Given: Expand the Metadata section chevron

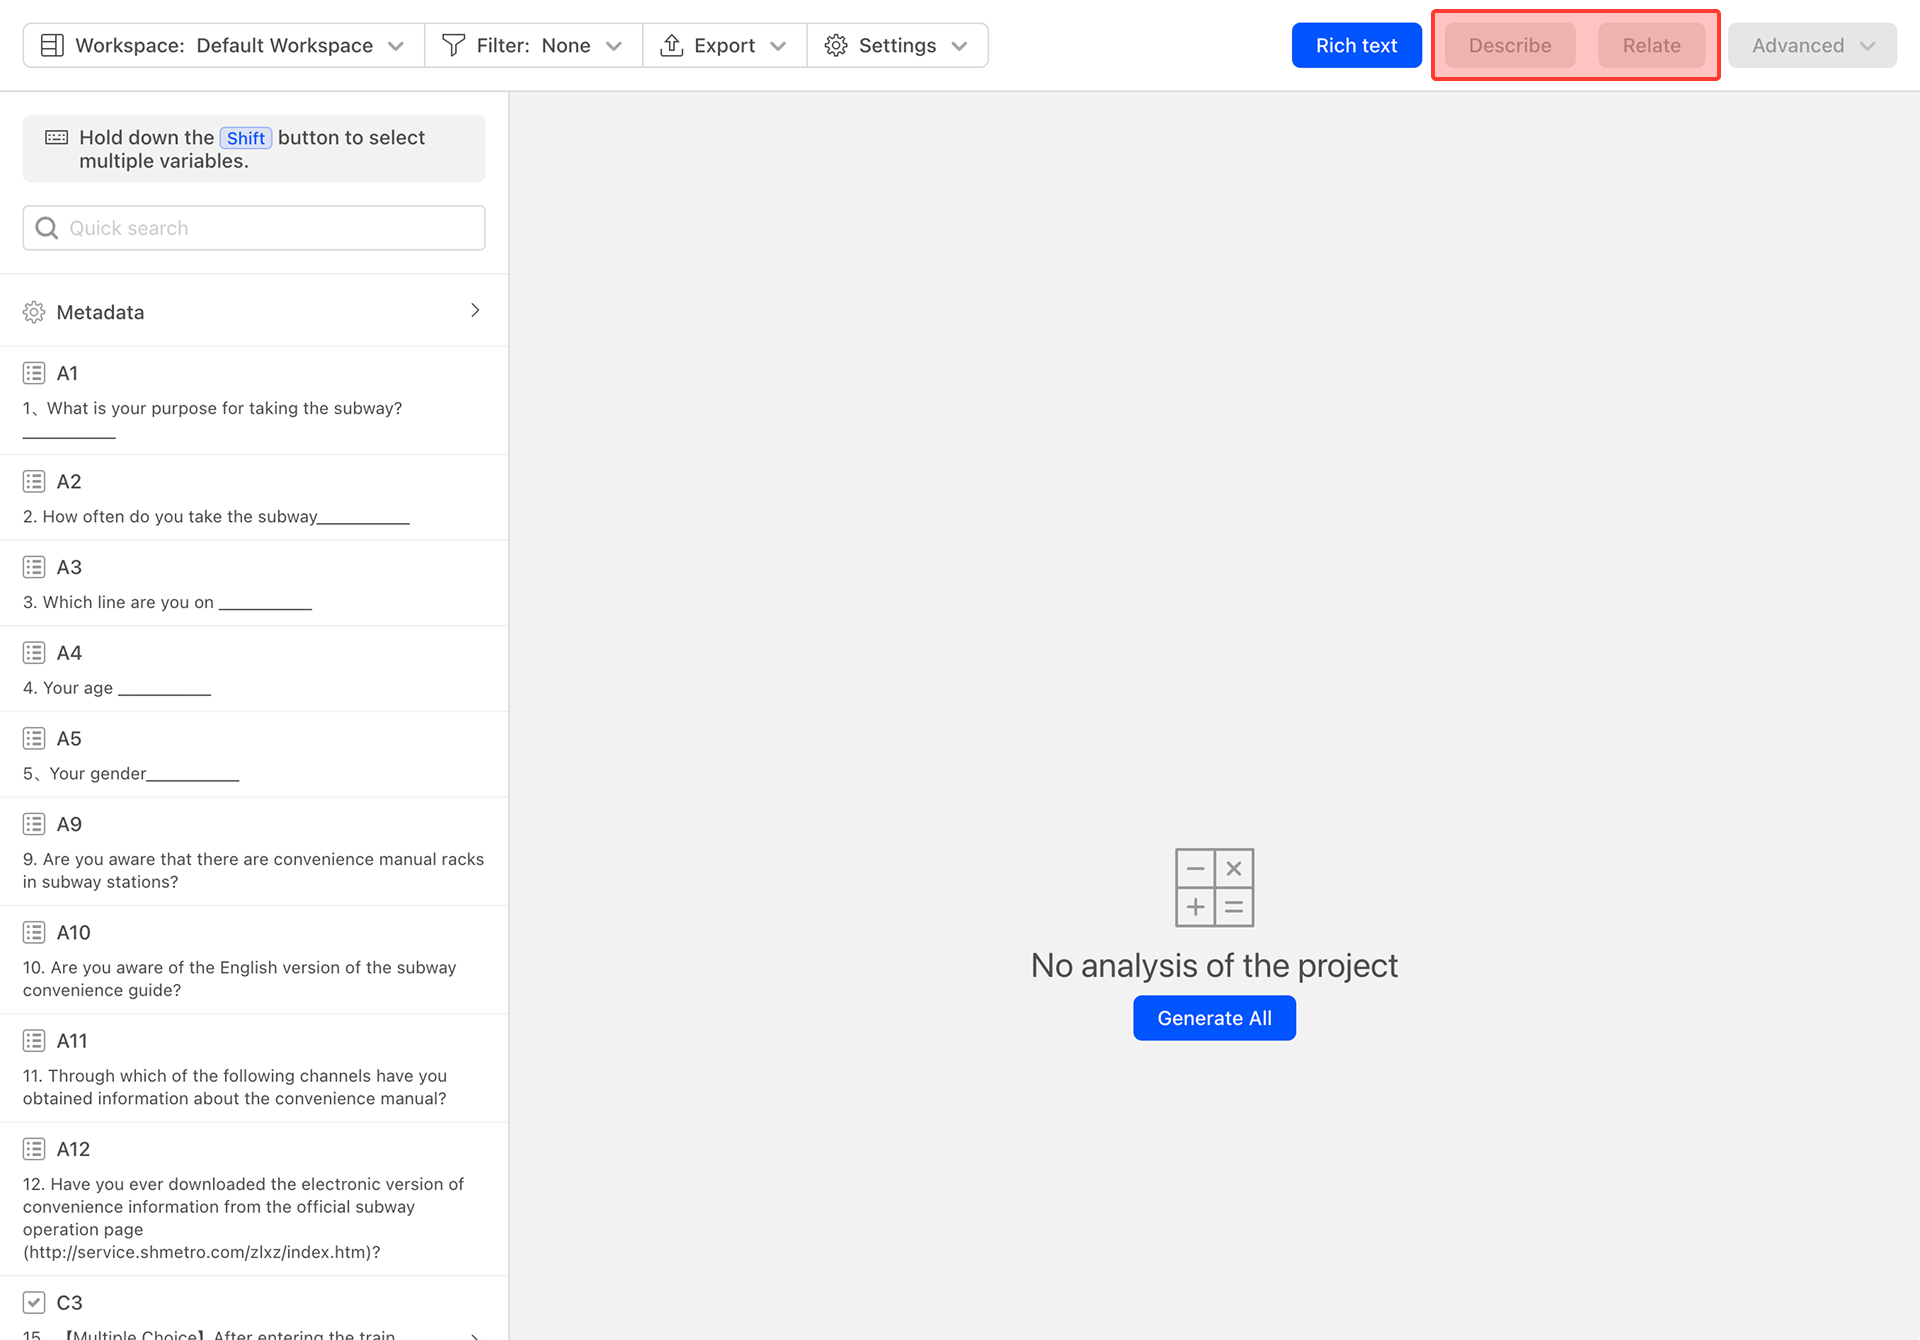Looking at the screenshot, I should pos(475,311).
